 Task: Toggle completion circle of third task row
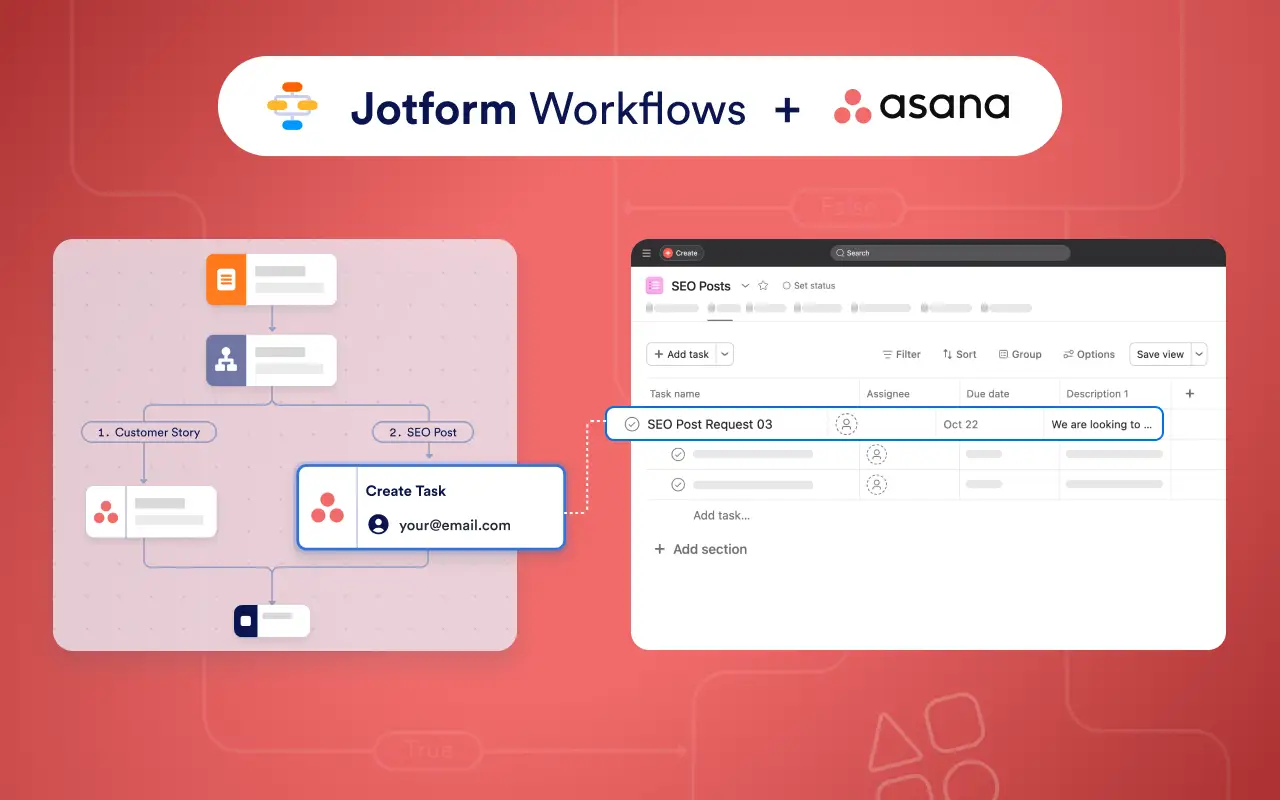pos(678,484)
